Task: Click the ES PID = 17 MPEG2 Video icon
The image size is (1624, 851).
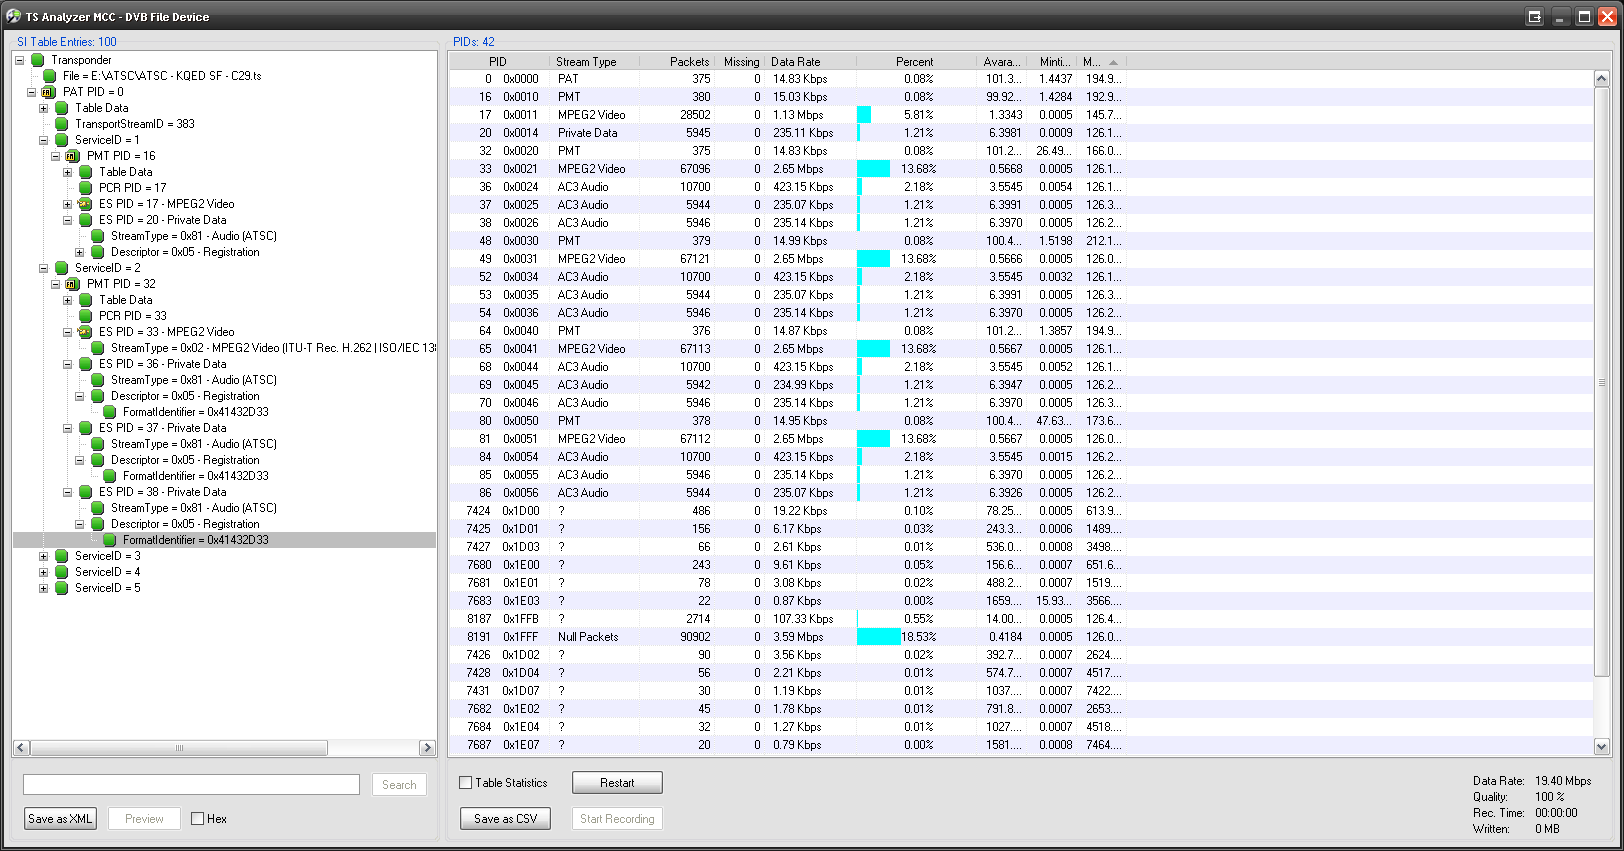Action: coord(85,204)
